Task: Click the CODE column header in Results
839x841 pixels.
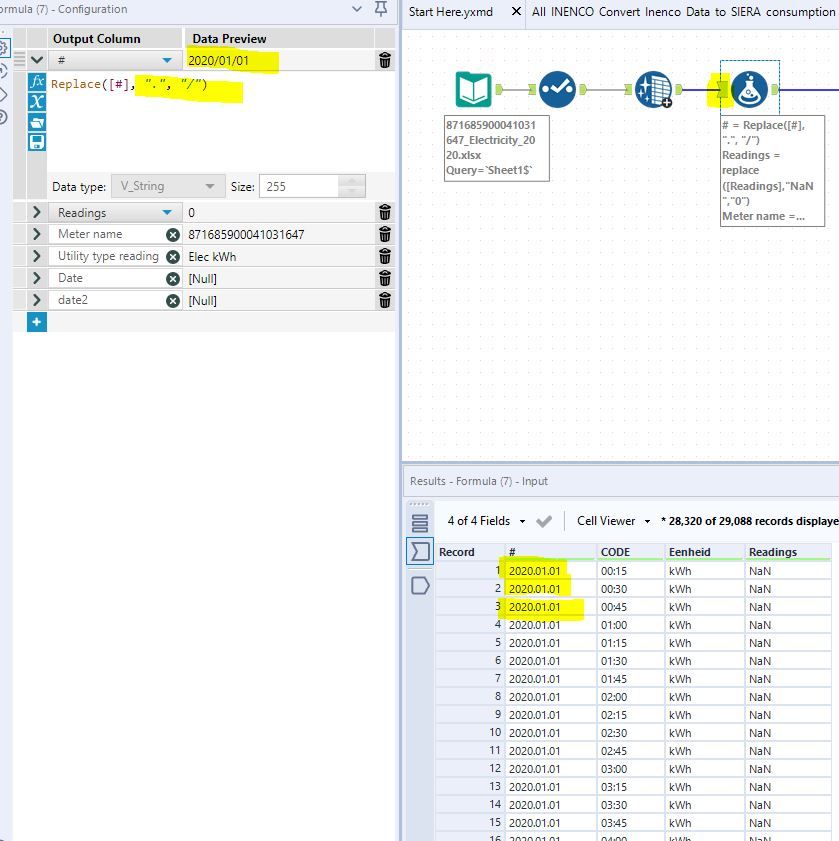Action: coord(615,552)
